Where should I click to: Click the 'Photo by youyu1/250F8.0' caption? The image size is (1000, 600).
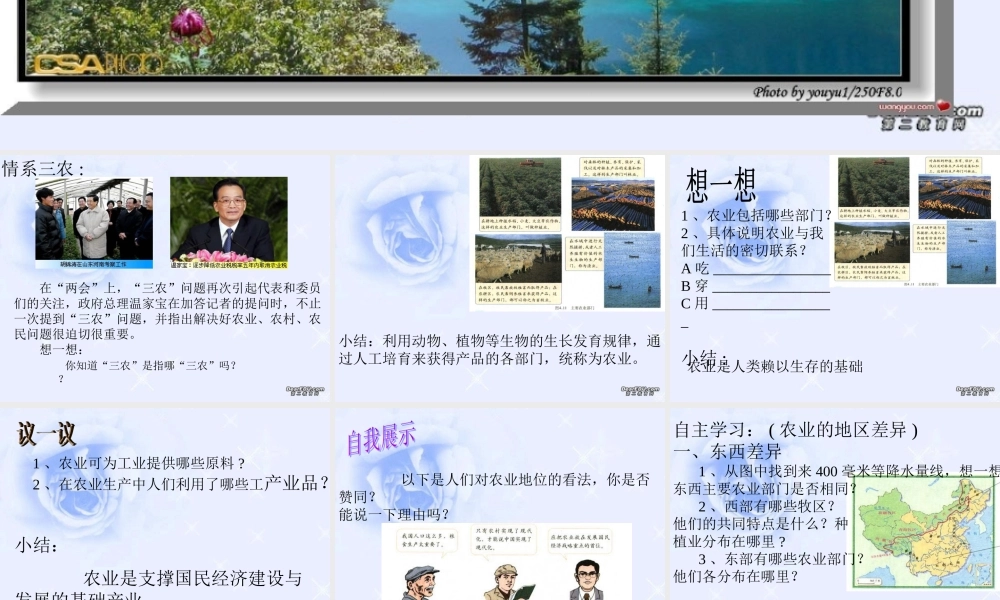[827, 92]
